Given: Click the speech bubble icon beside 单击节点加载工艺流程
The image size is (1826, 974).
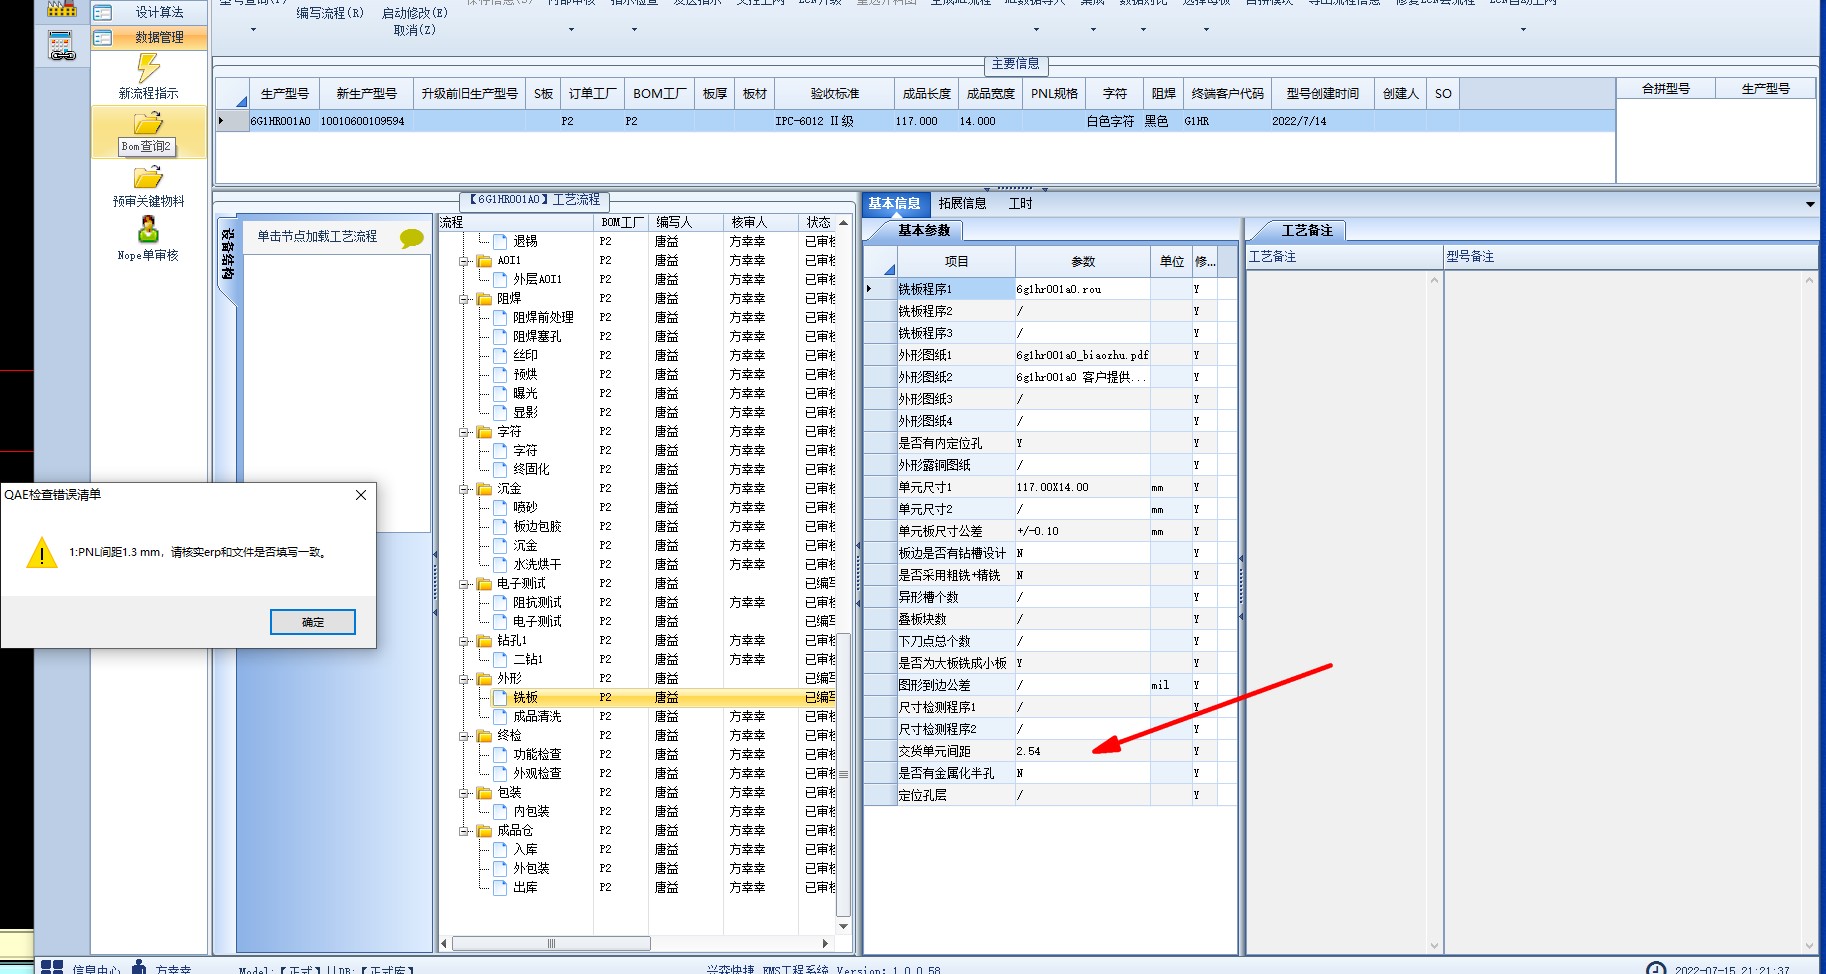Looking at the screenshot, I should 411,238.
